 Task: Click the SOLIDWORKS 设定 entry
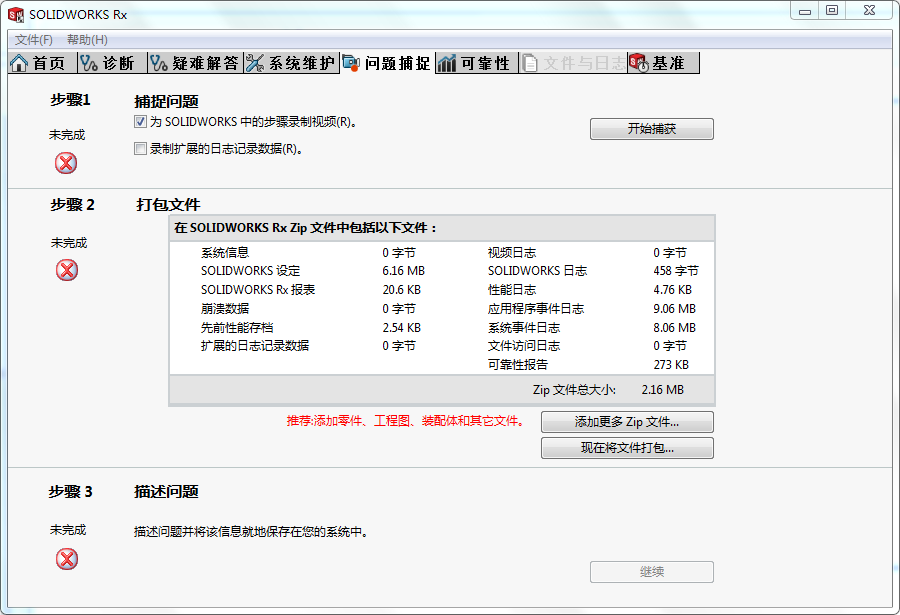[x=250, y=271]
